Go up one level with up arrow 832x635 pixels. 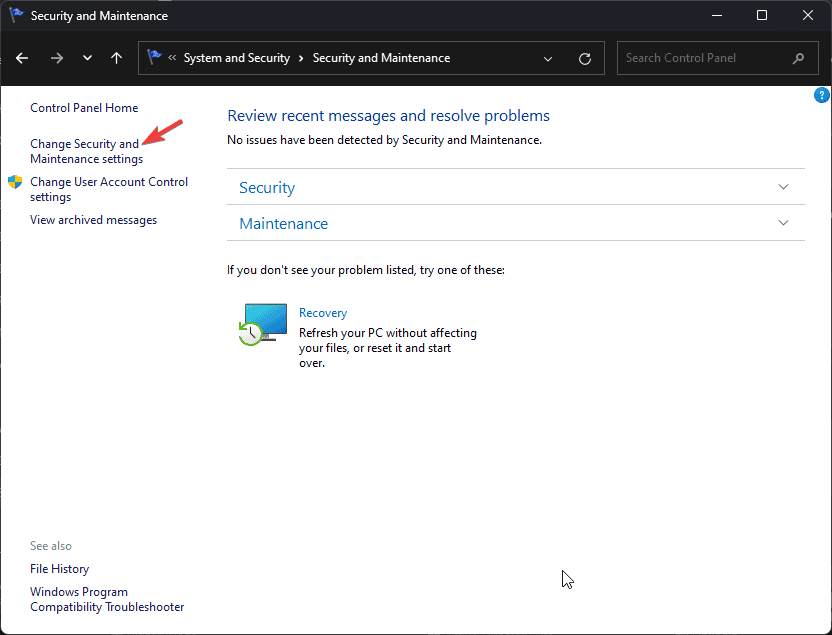coord(116,58)
